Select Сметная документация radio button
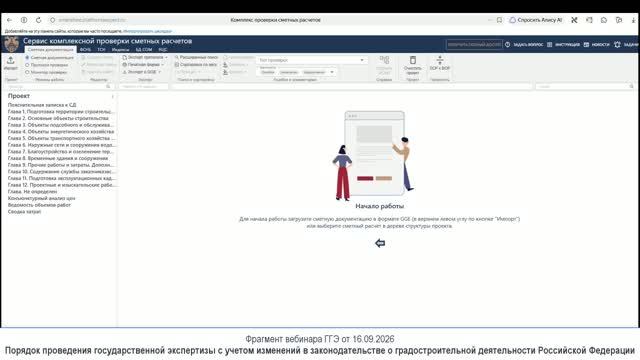Viewport: 640px width, 360px height. point(27,58)
